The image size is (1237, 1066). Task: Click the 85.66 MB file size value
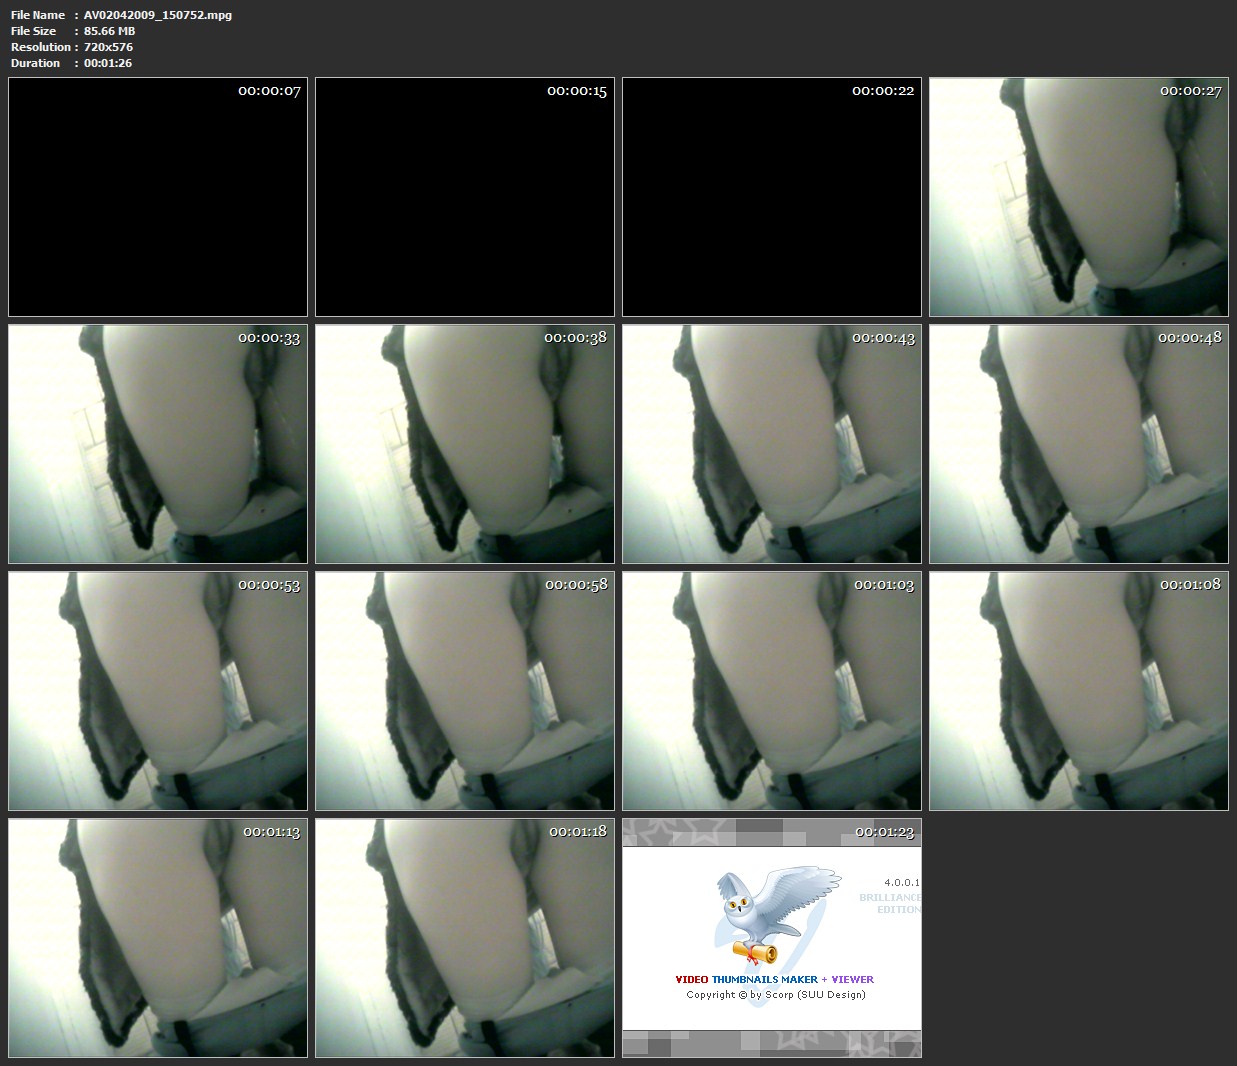(x=109, y=31)
